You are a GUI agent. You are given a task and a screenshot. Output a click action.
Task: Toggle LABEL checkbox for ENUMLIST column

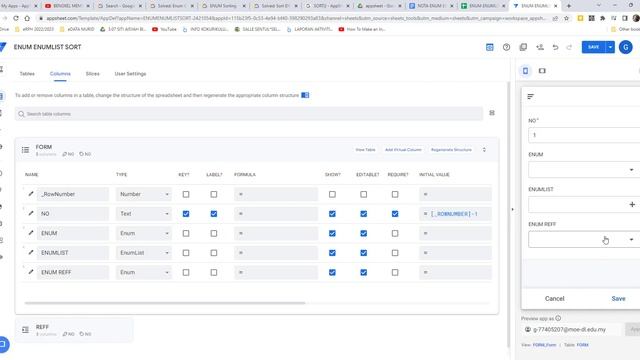213,253
